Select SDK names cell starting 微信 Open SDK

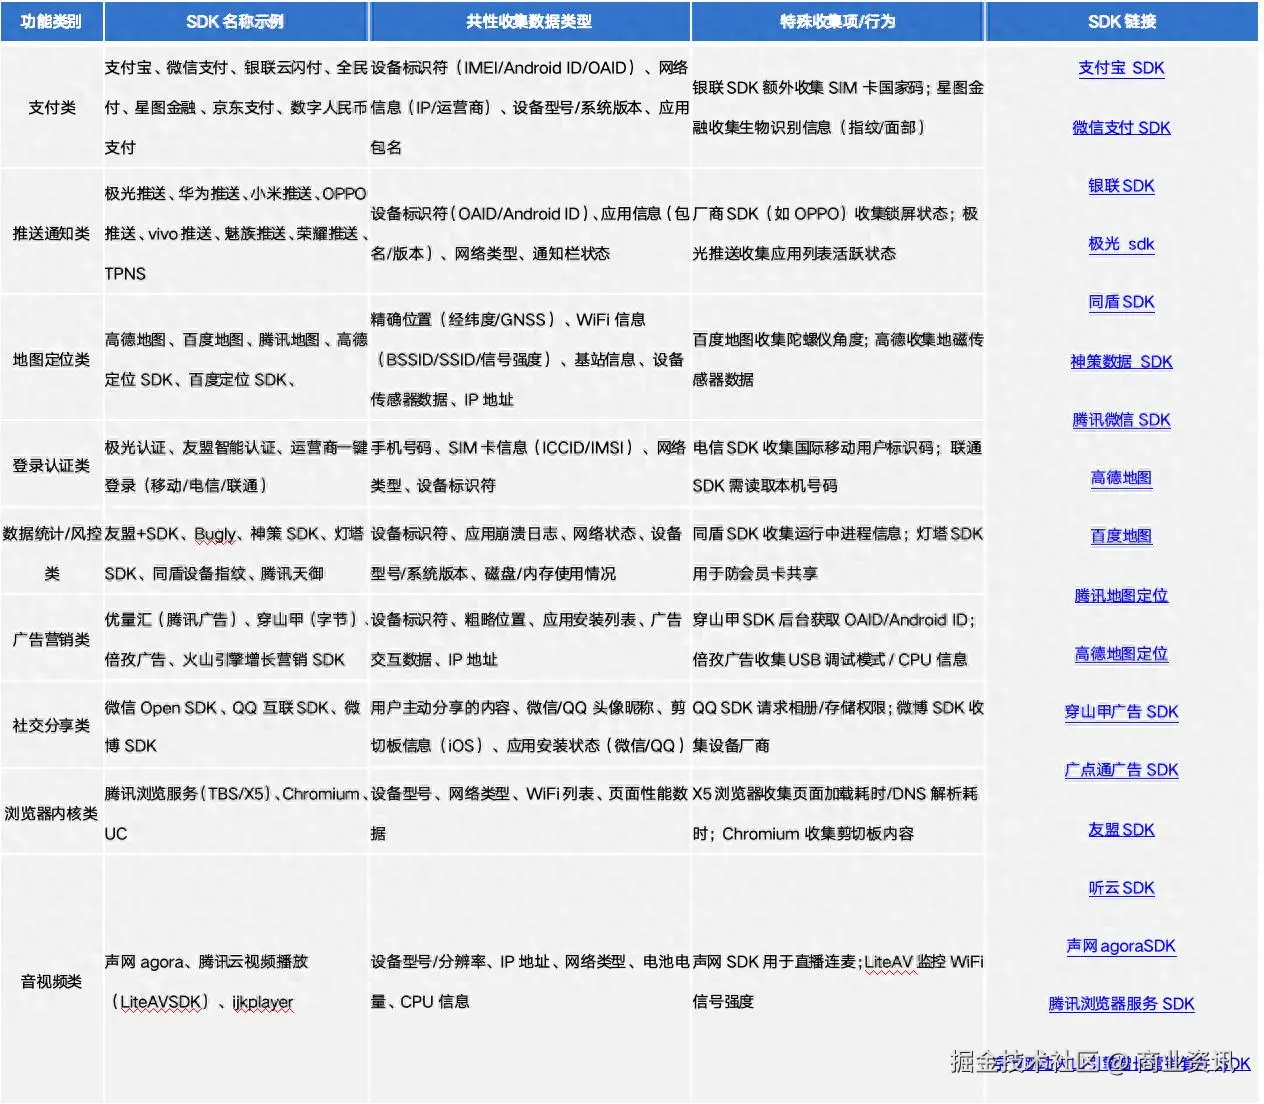pos(235,725)
